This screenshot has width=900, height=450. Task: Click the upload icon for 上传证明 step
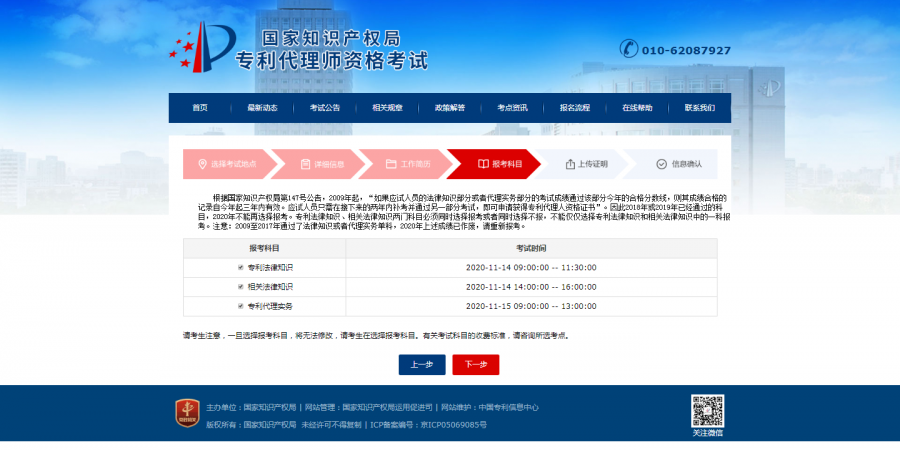pyautogui.click(x=570, y=164)
